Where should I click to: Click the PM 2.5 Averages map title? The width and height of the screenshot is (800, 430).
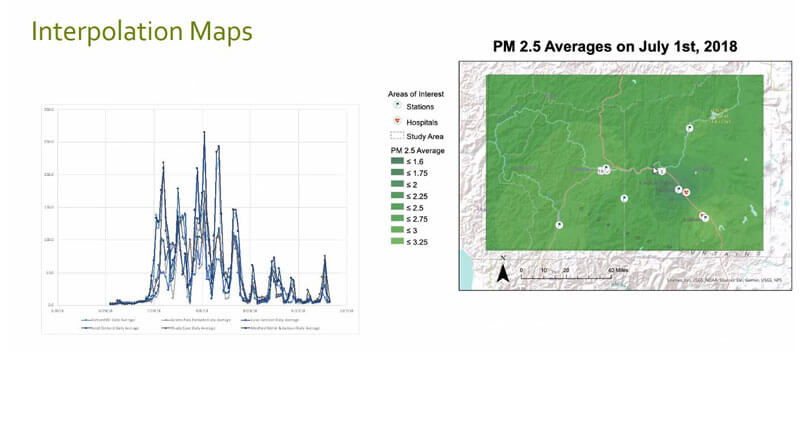[611, 47]
